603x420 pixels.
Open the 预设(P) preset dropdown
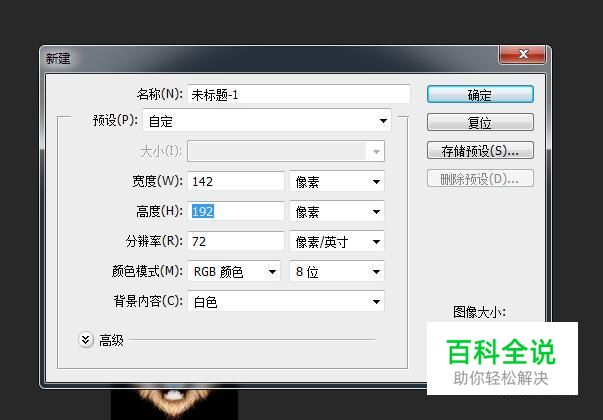267,121
